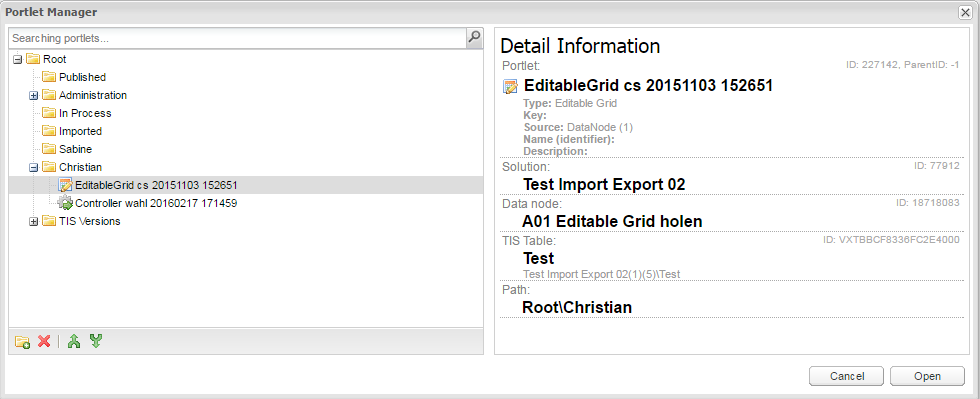Click the EditableGrid icon in tree
Screen dimensions: 980x399
tap(65, 185)
